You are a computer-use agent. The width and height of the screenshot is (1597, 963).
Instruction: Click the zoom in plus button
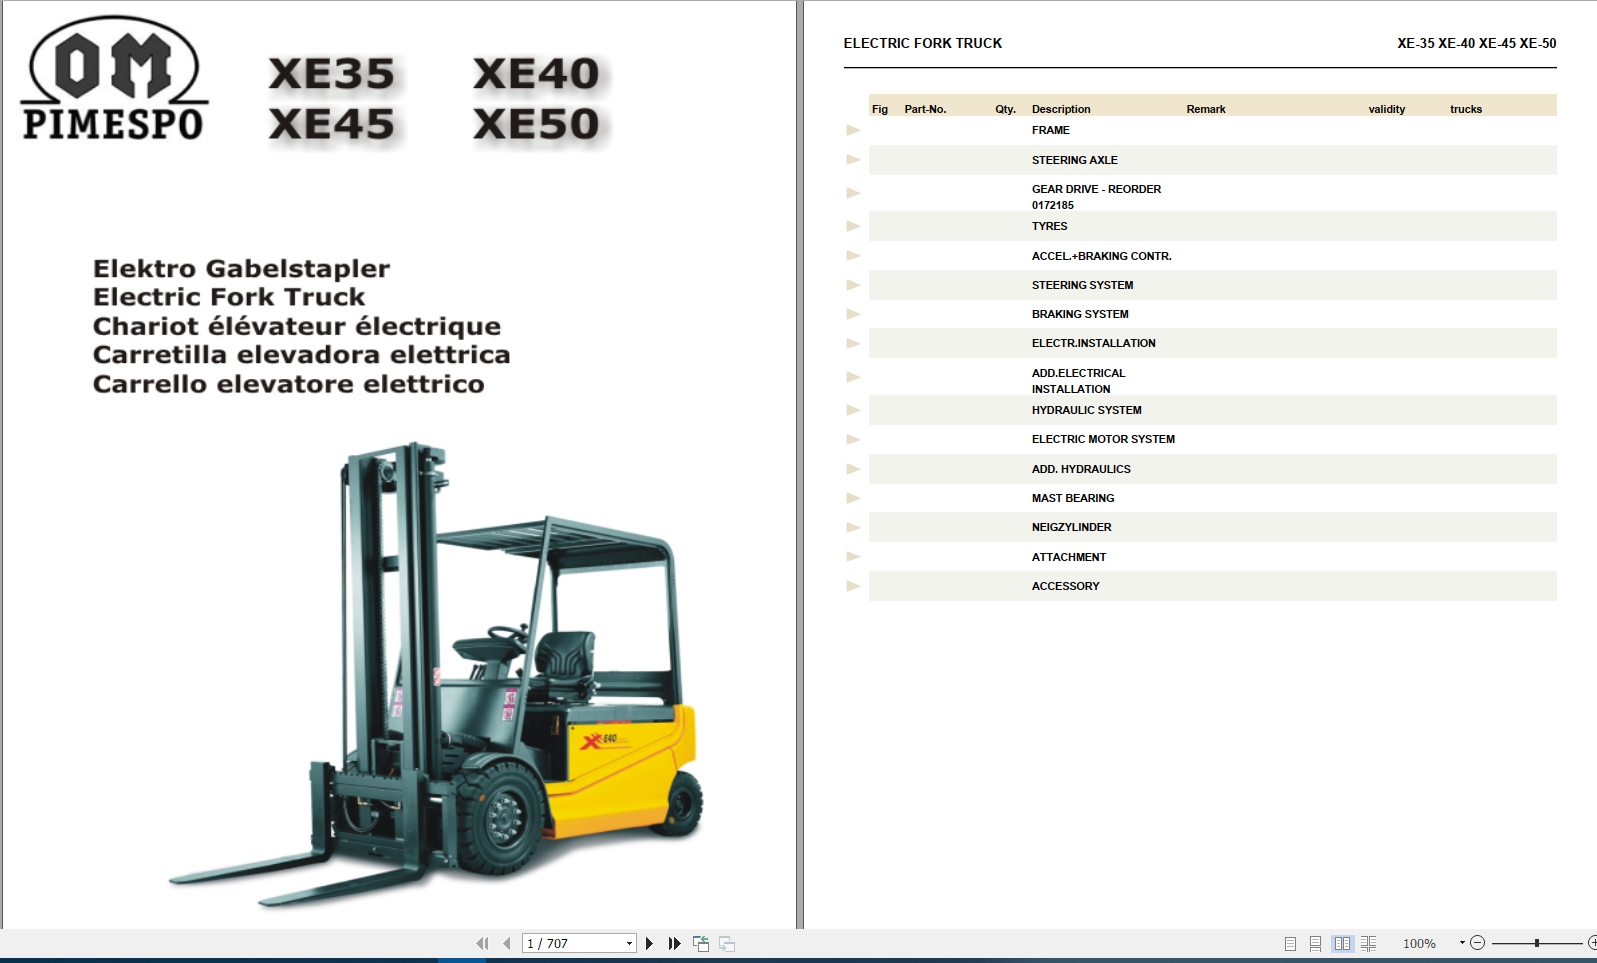coord(1591,942)
